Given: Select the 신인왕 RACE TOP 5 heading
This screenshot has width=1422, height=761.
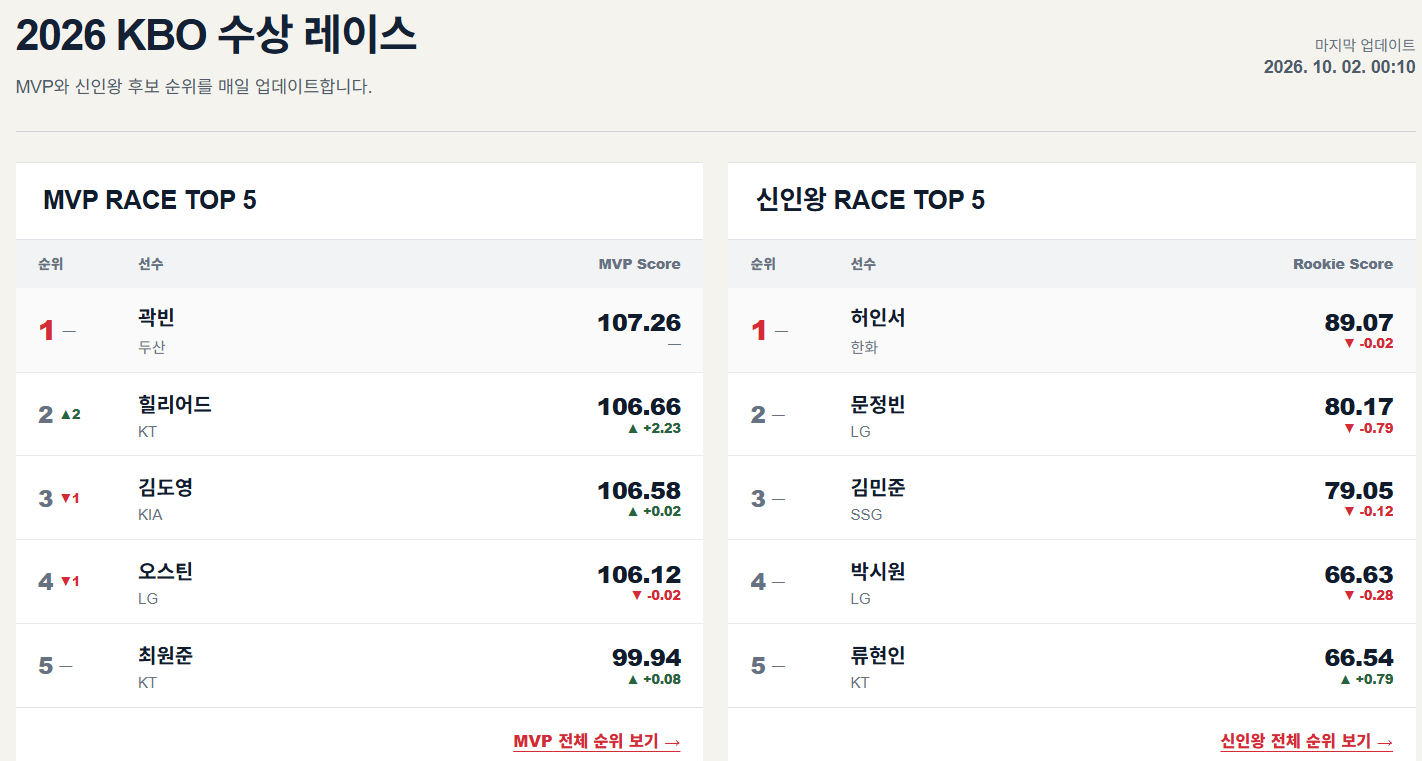Looking at the screenshot, I should [871, 200].
